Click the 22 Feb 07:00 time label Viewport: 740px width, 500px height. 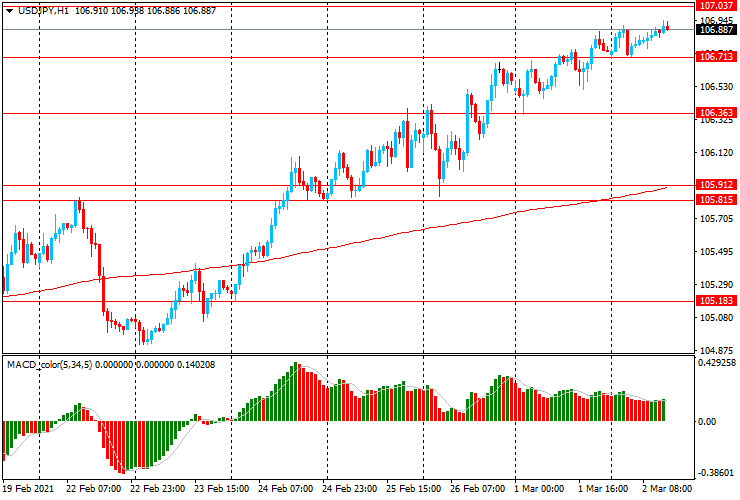point(93,489)
